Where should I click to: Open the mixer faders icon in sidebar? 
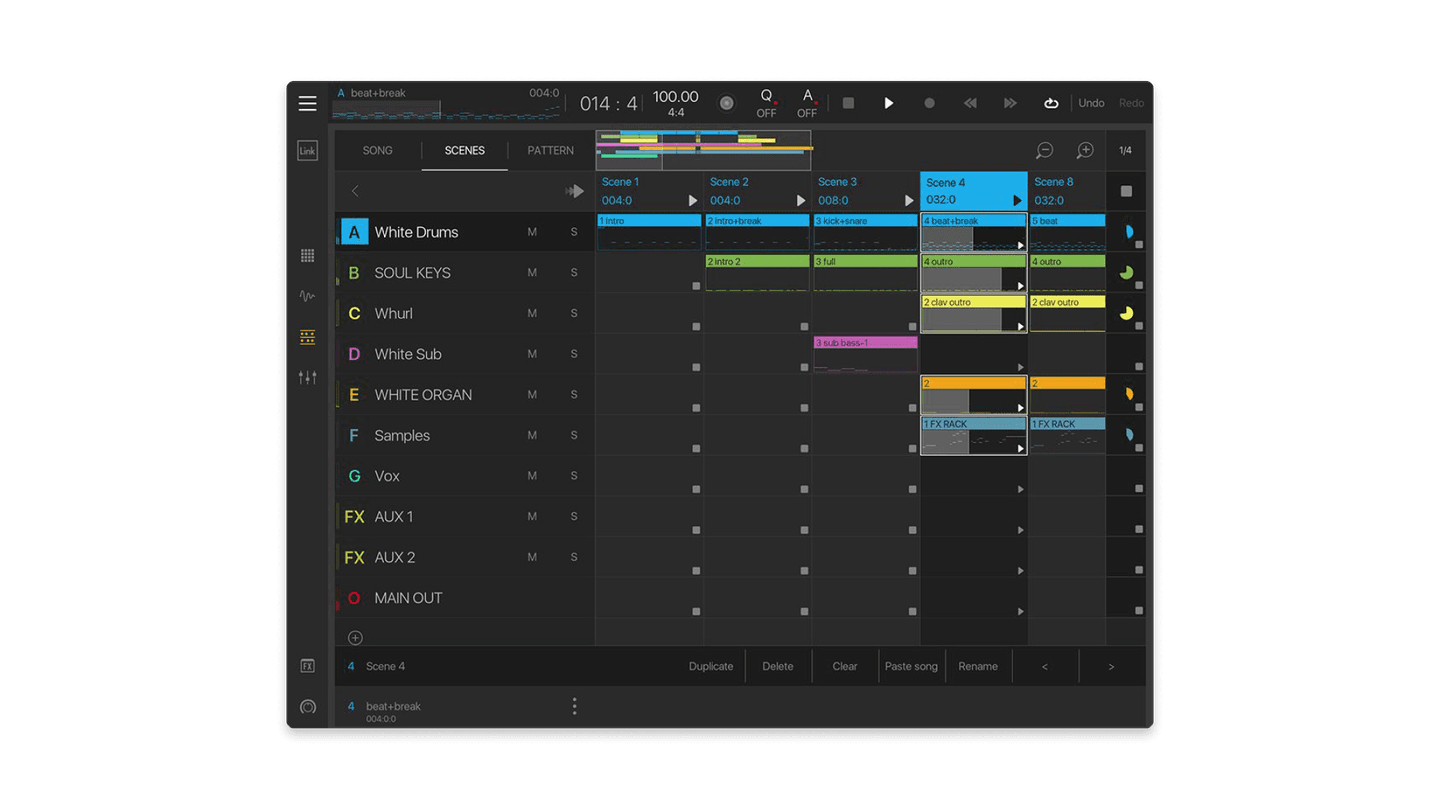(307, 377)
